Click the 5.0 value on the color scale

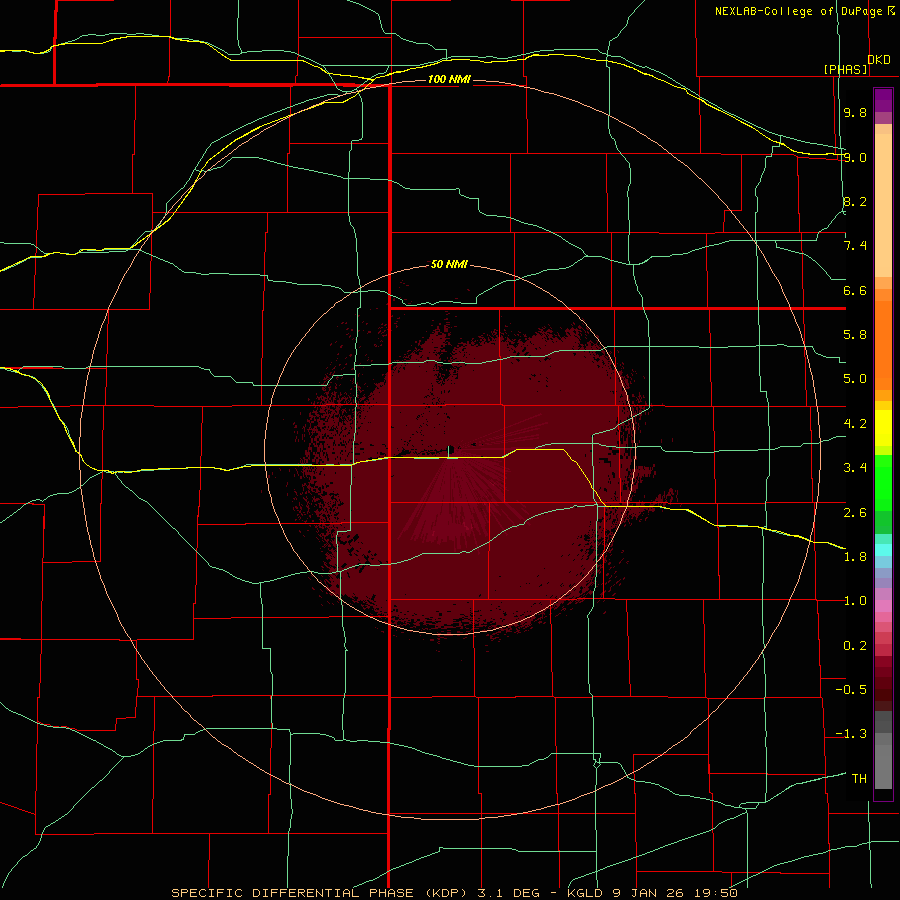coord(855,379)
